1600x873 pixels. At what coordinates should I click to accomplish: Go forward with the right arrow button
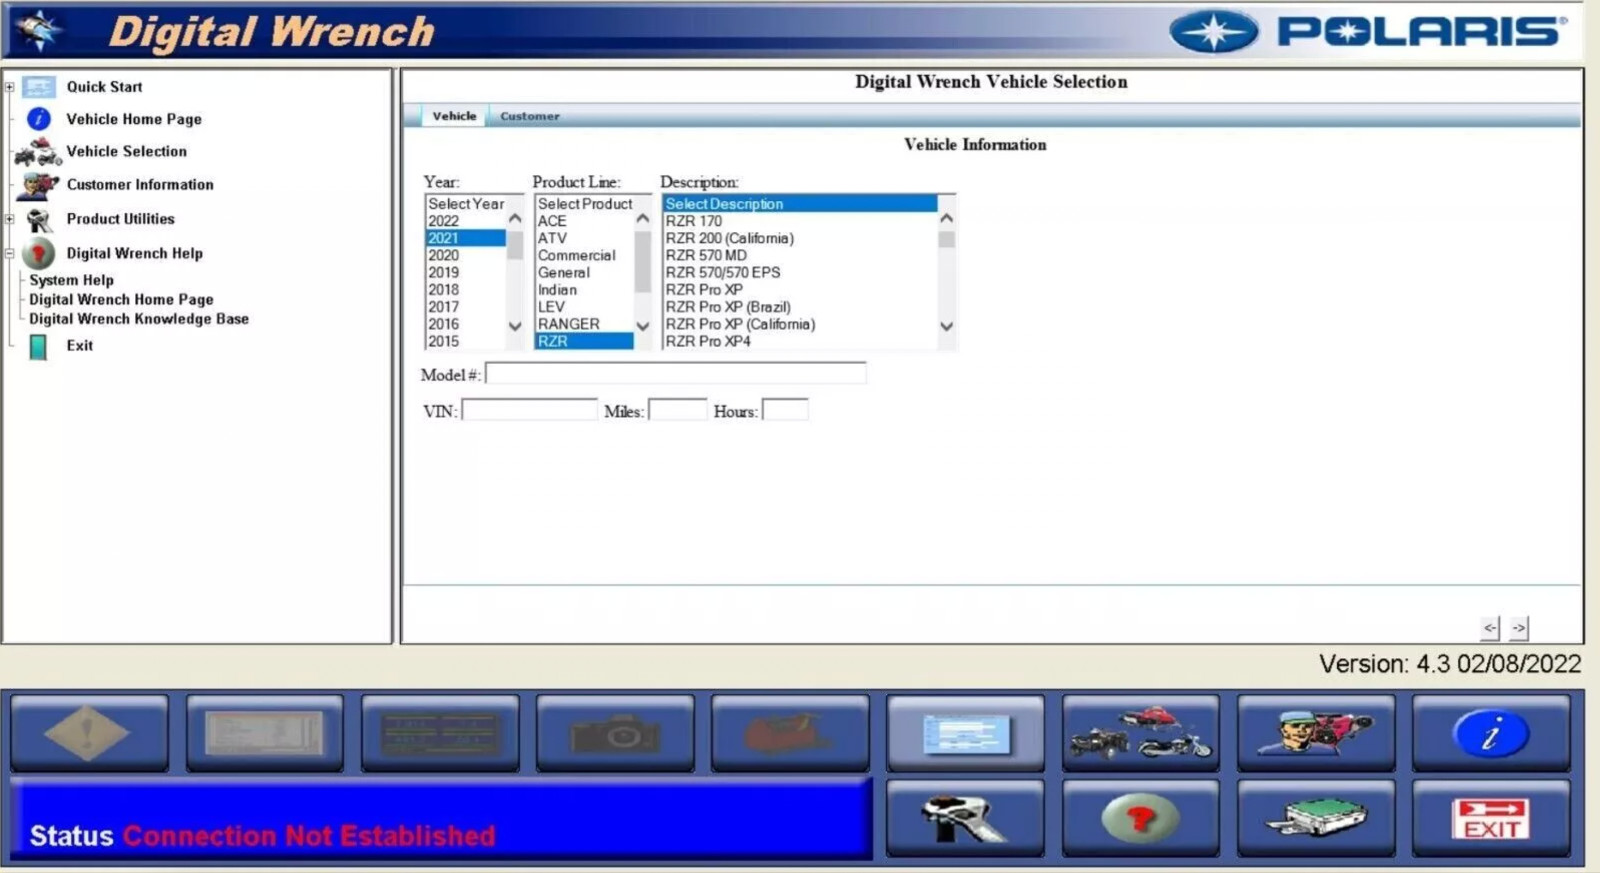(x=1519, y=628)
